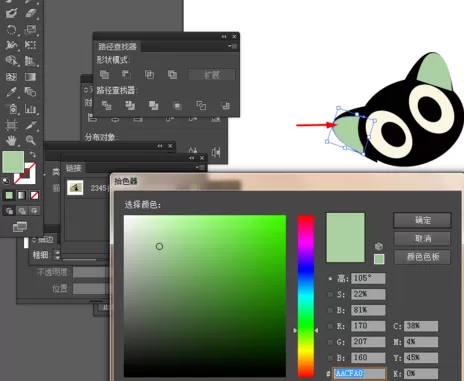
Task: Click the Exclude shape mode icon
Action: coord(172,74)
